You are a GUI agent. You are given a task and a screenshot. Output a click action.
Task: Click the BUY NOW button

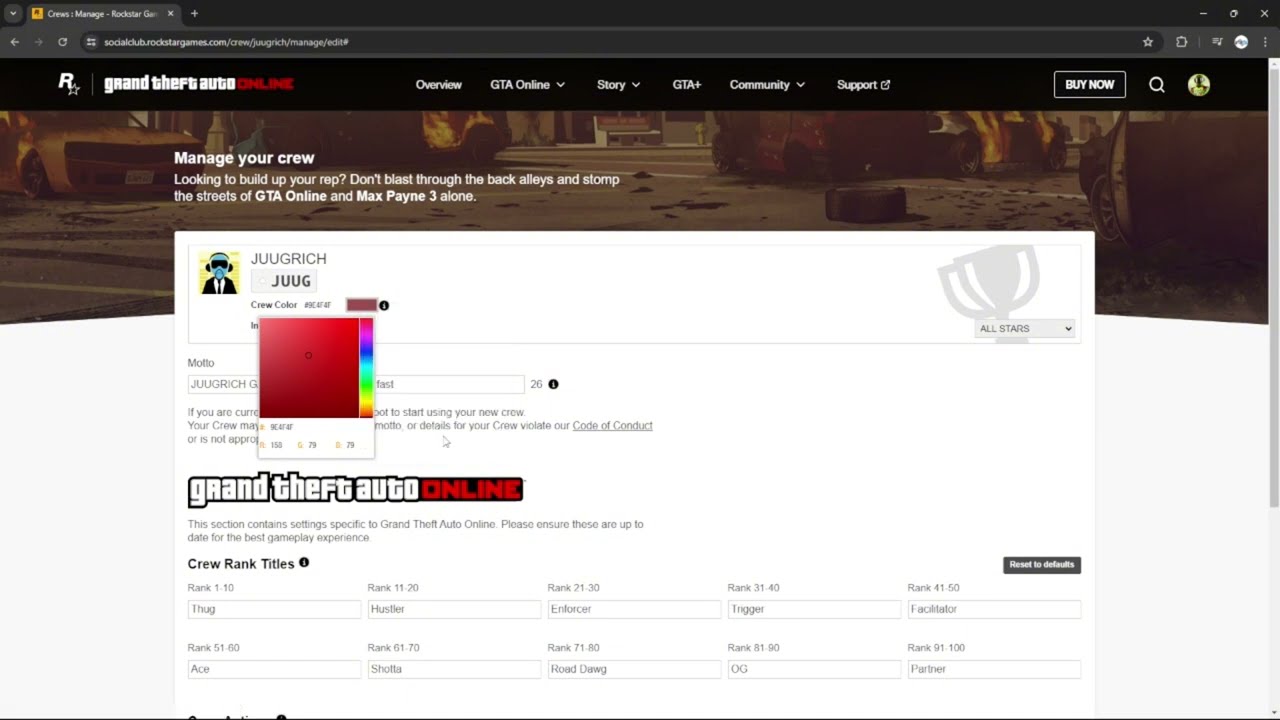[1090, 85]
